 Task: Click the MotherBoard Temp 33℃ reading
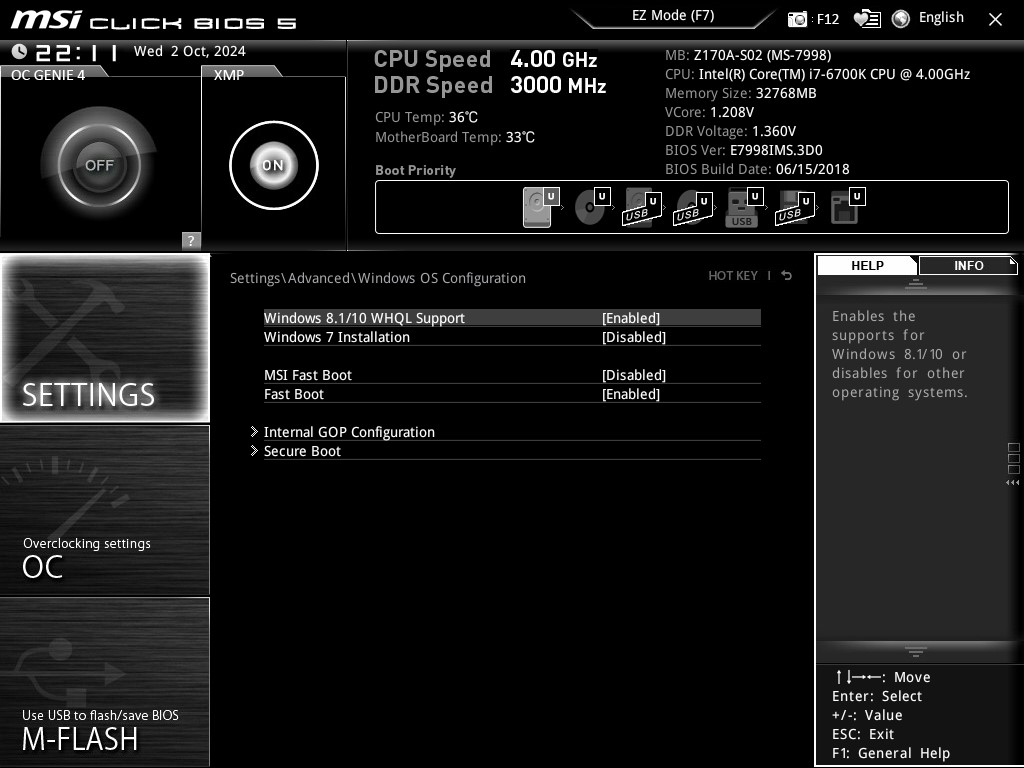click(x=455, y=137)
